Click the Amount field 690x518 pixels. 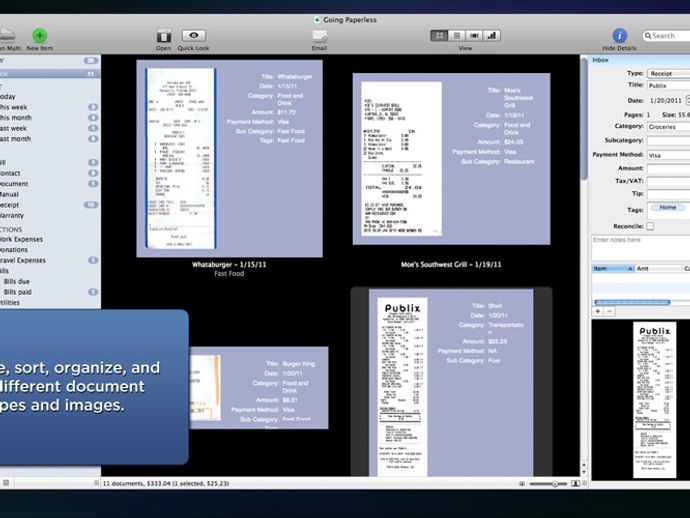coord(668,168)
